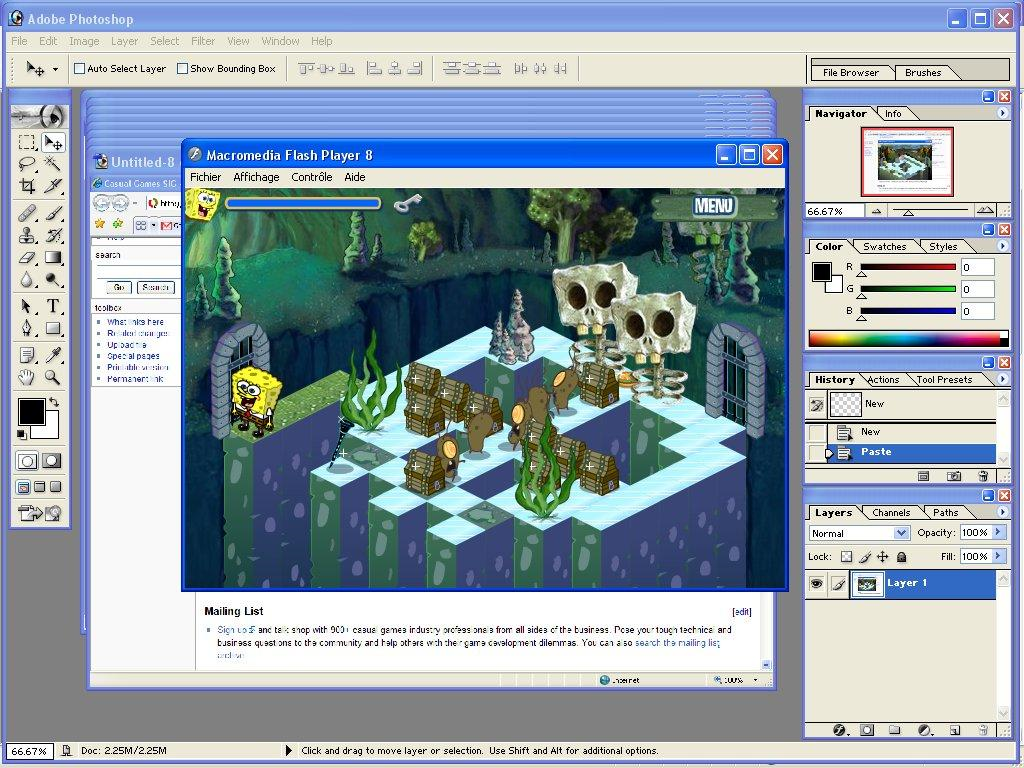Click create new layer icon in Layers panel
This screenshot has width=1024, height=768.
pyautogui.click(x=954, y=730)
